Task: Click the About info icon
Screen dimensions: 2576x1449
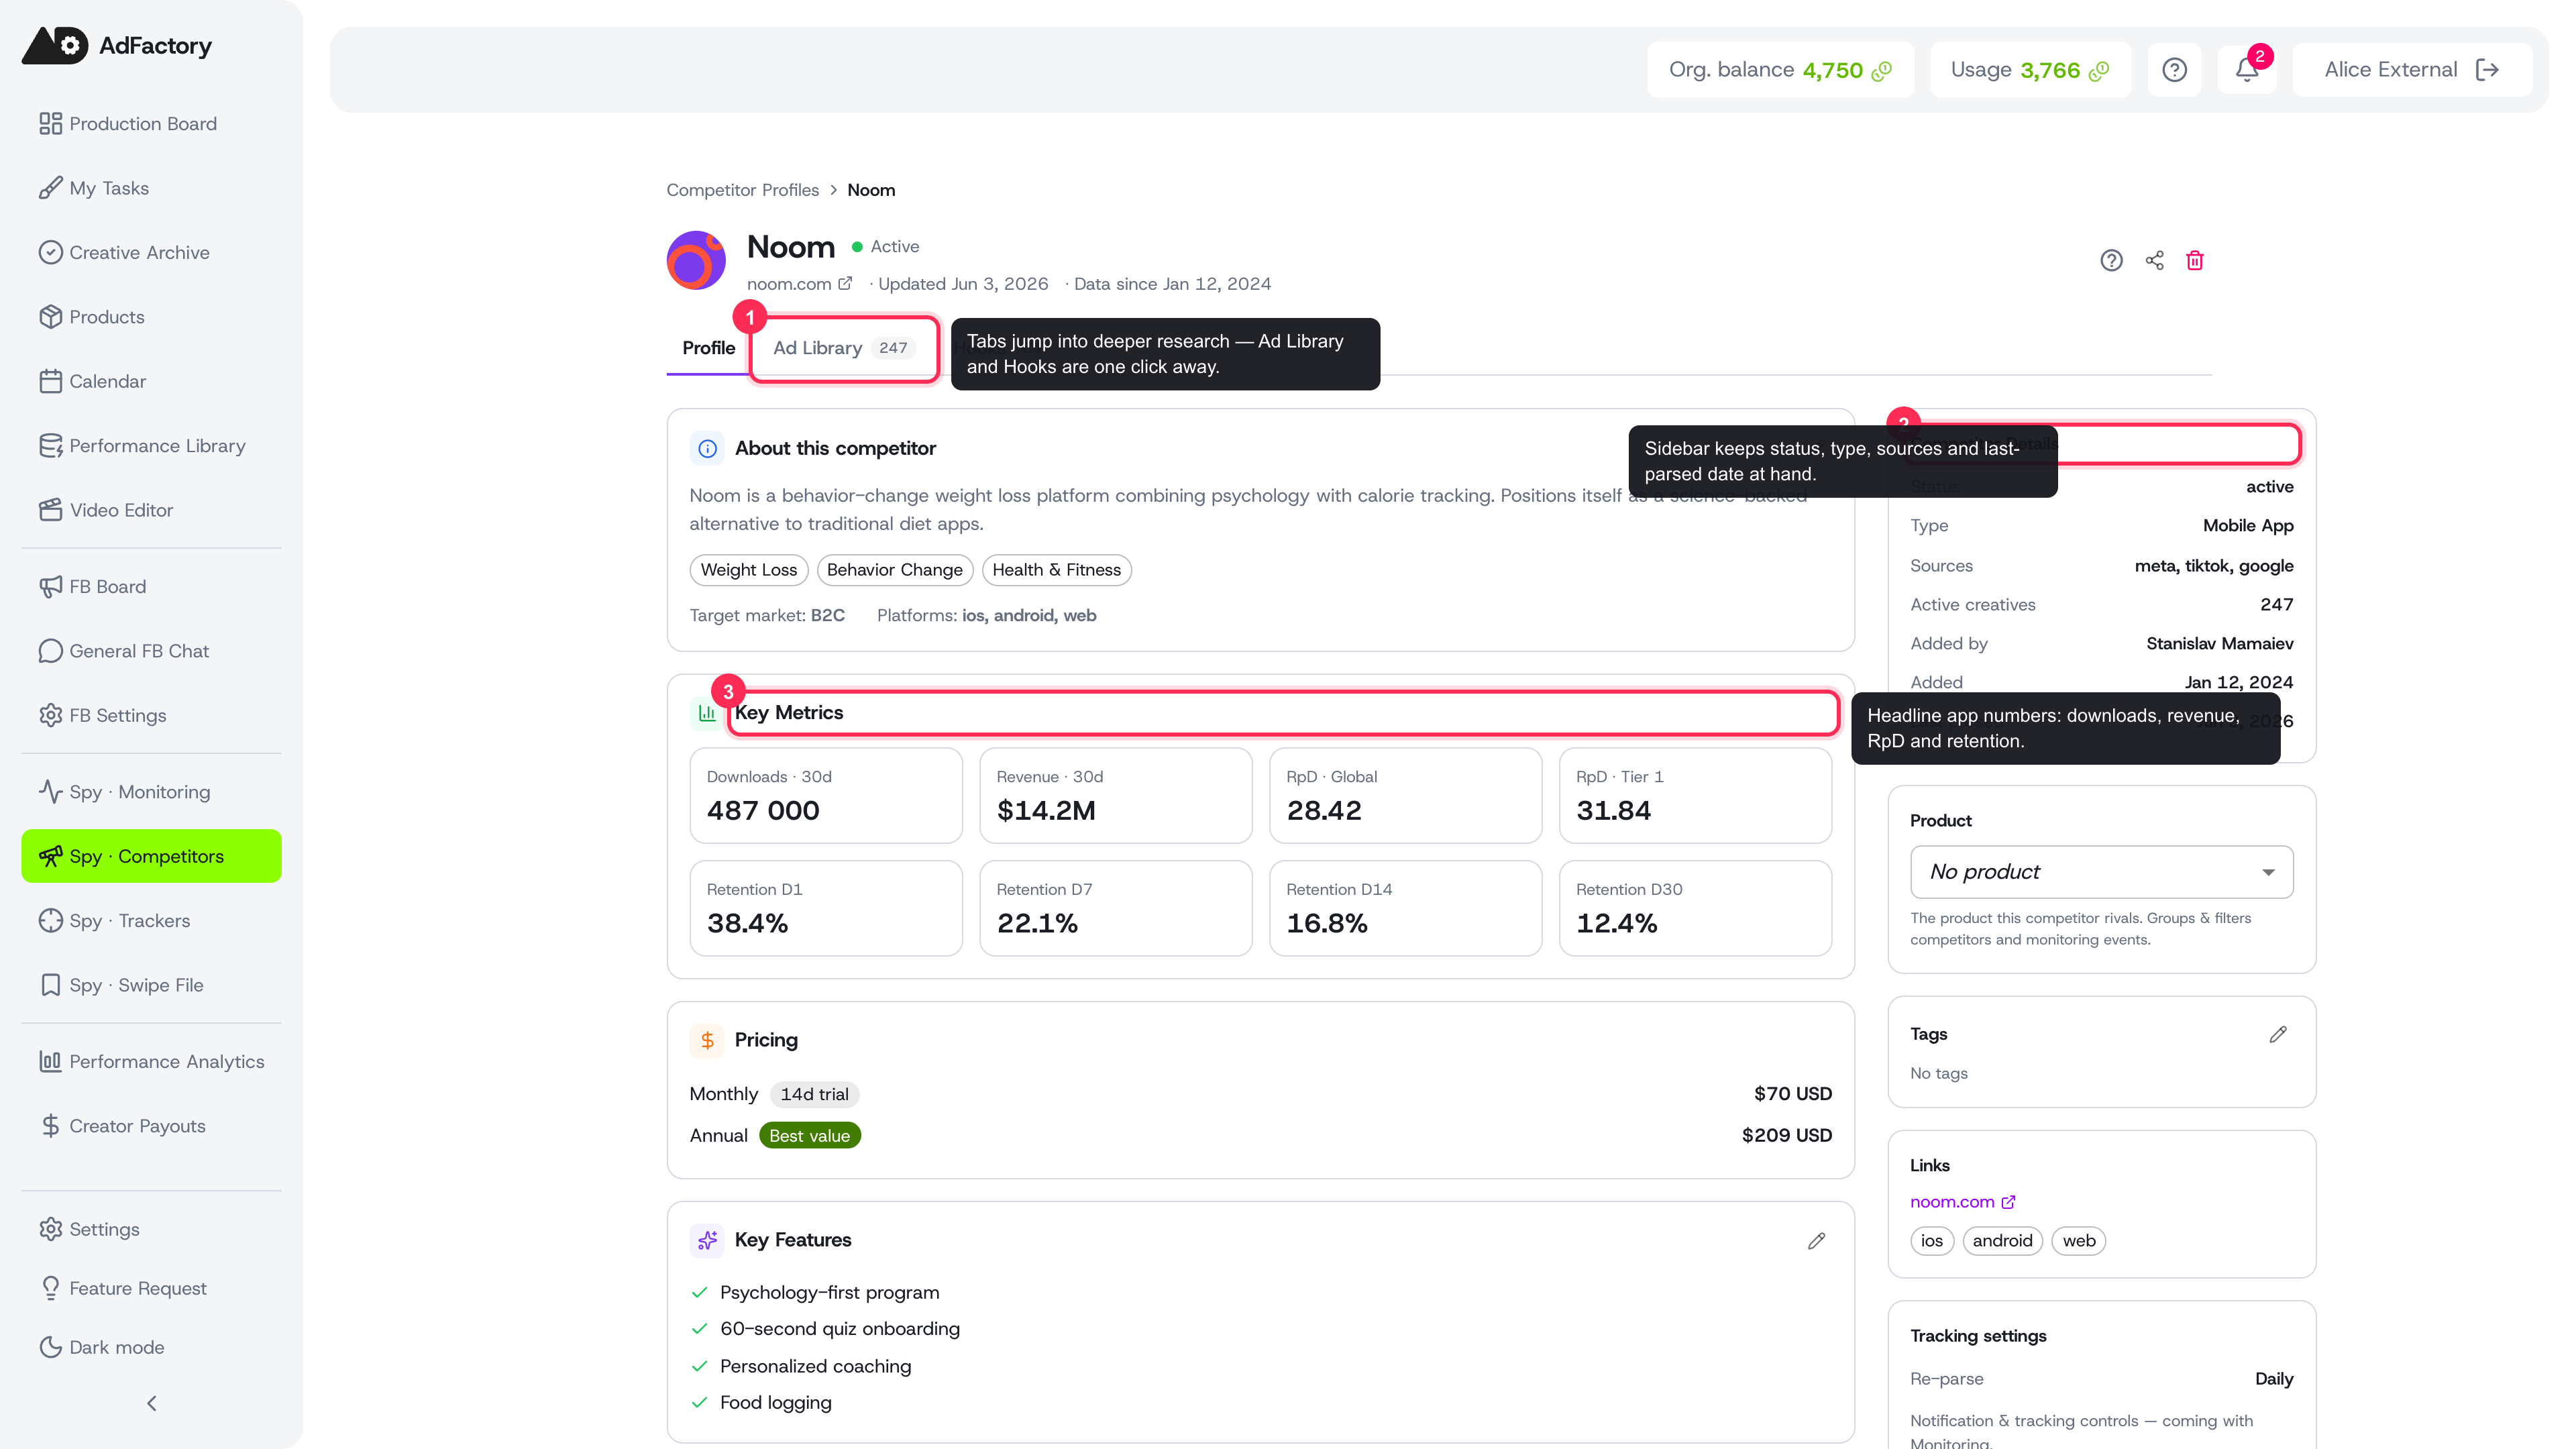Action: [707, 449]
